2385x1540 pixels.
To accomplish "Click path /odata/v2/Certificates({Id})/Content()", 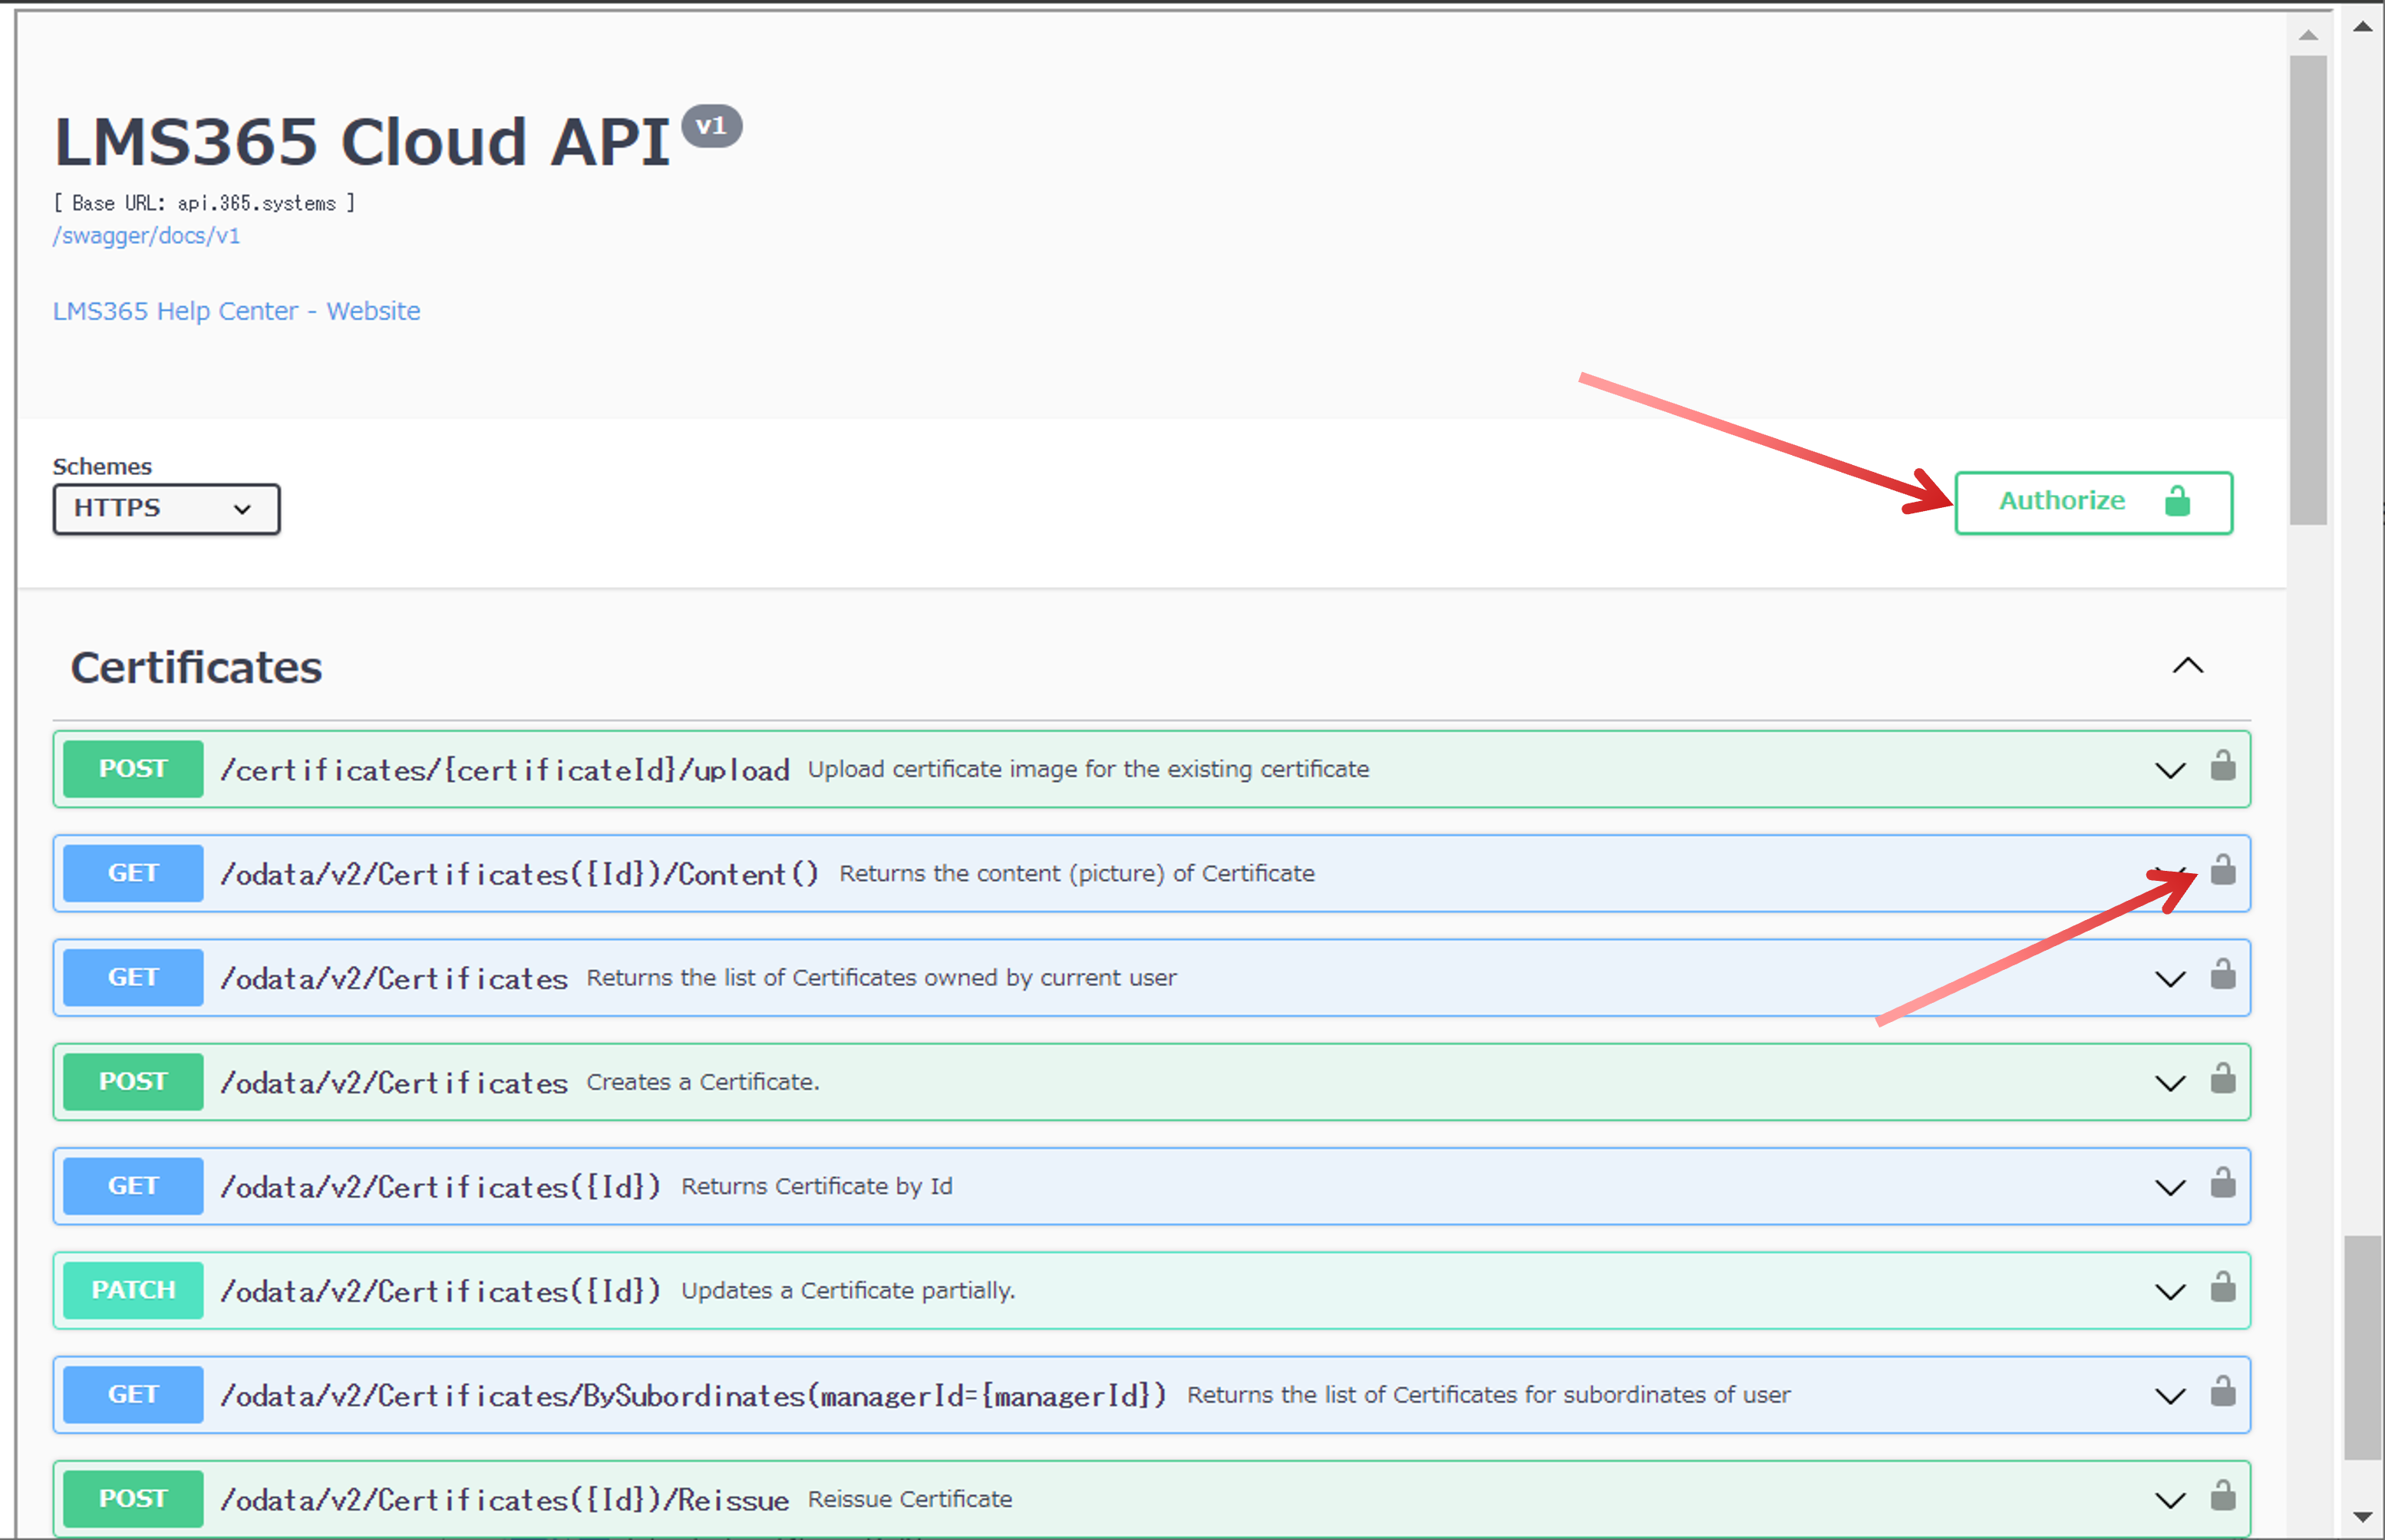I will (520, 874).
